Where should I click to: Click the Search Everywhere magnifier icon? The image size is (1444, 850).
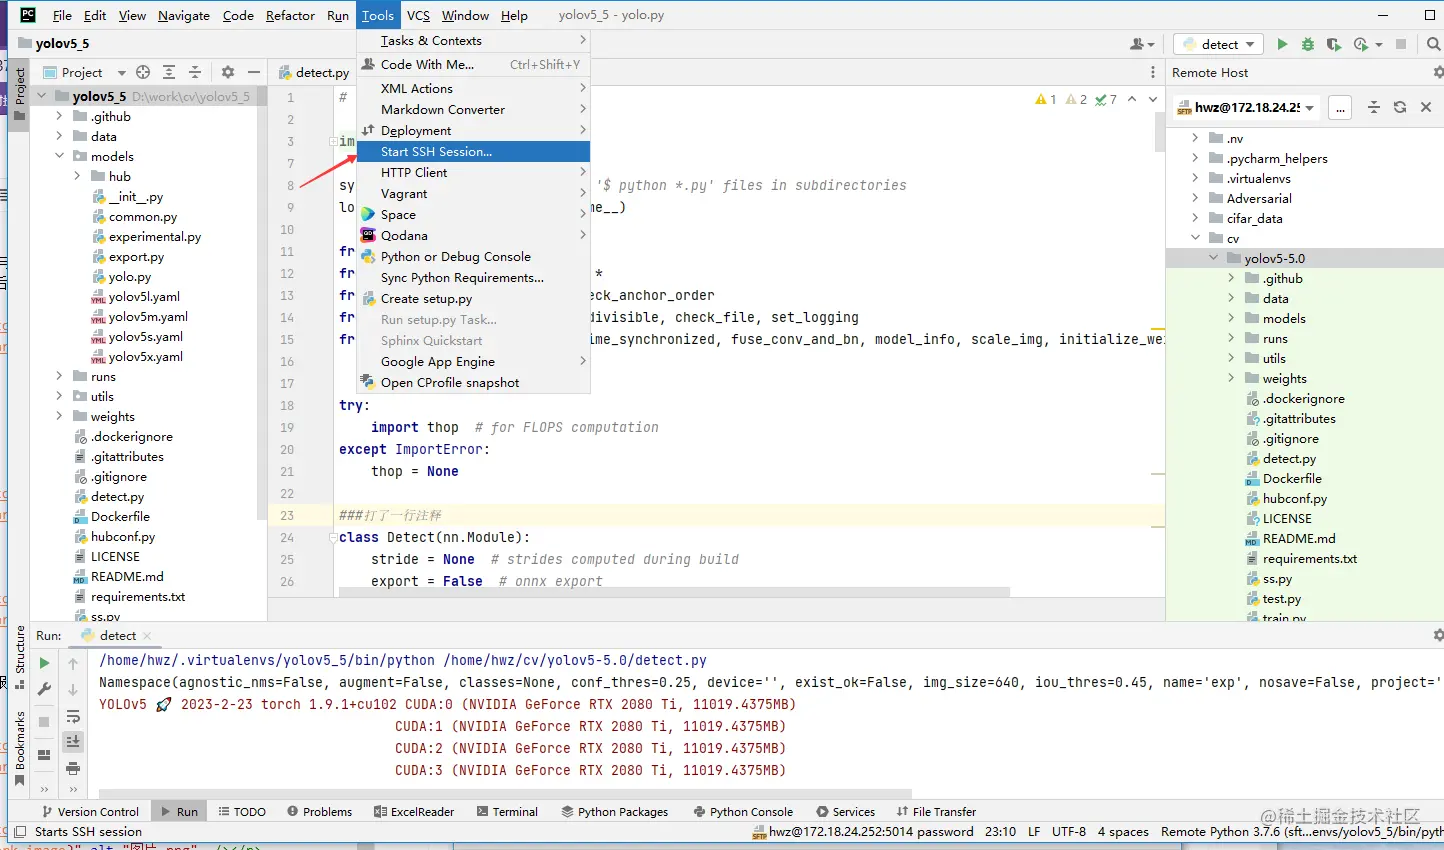tap(1433, 44)
